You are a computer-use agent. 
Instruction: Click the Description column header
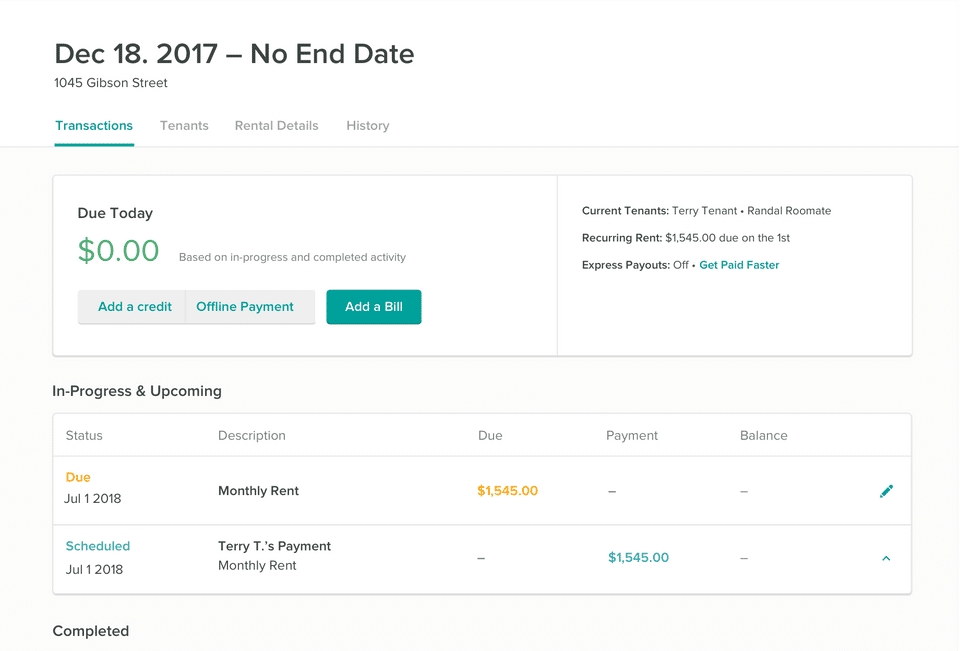(252, 436)
